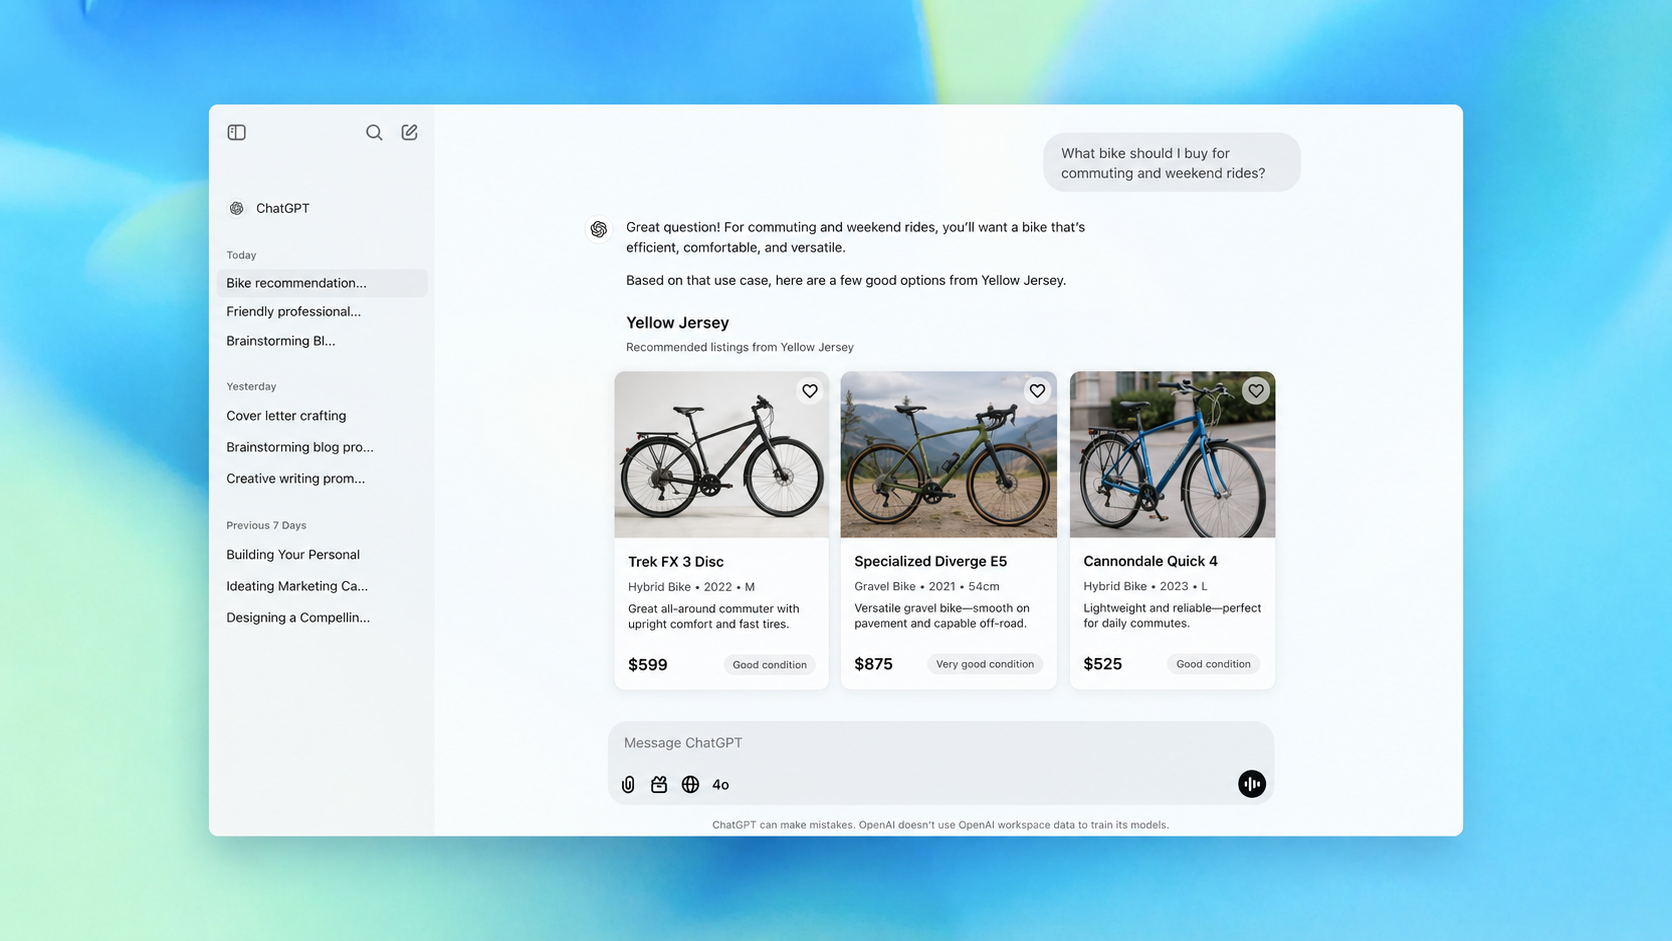The height and width of the screenshot is (941, 1672).
Task: Click the $525 price
Action: [1102, 664]
